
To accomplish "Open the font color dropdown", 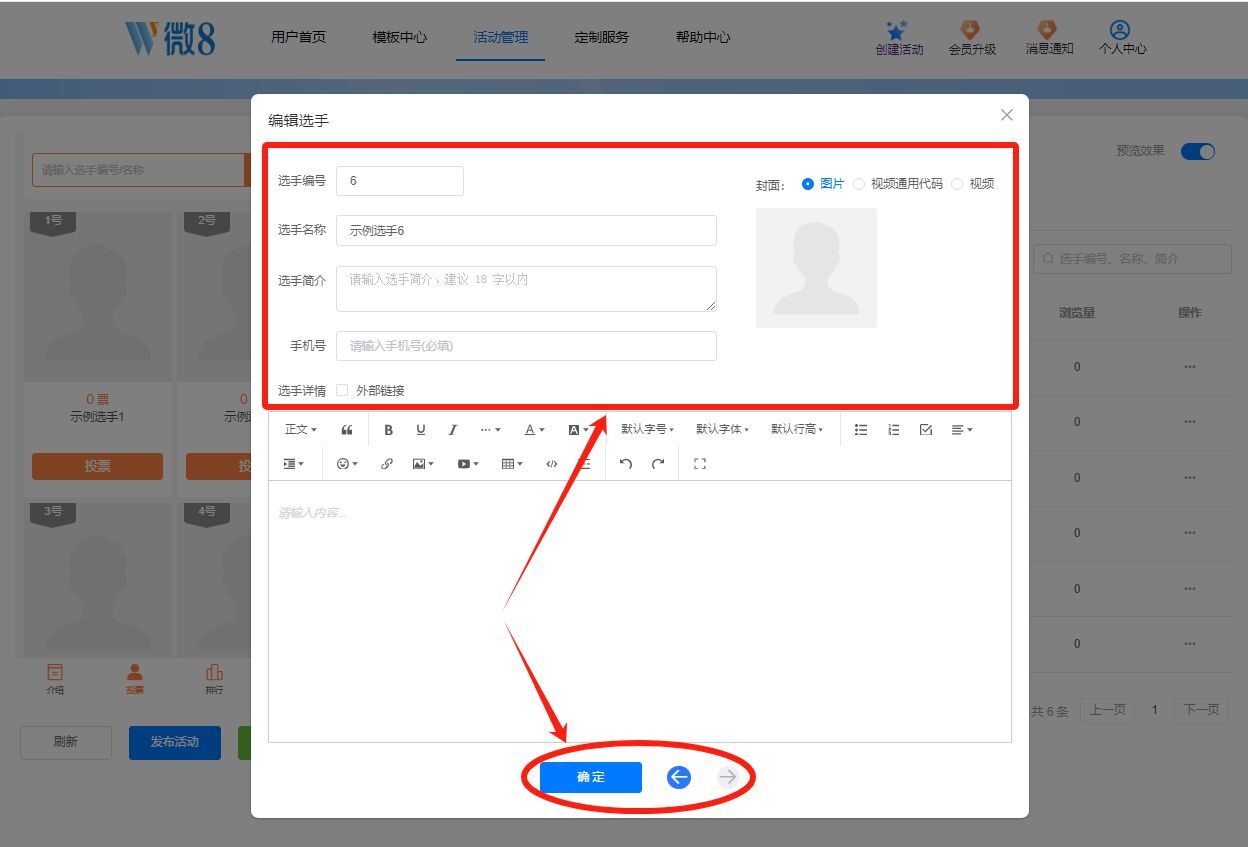I will 535,430.
